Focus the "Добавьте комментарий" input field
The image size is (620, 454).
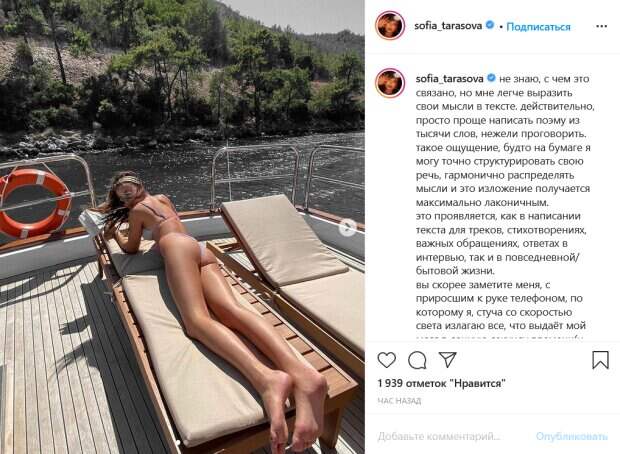(439, 436)
